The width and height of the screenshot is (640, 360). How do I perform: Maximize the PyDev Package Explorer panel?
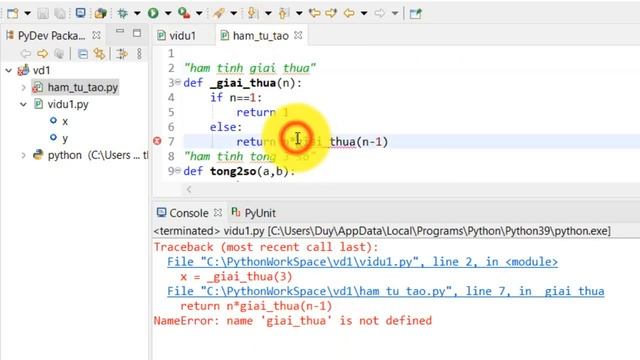pos(137,33)
